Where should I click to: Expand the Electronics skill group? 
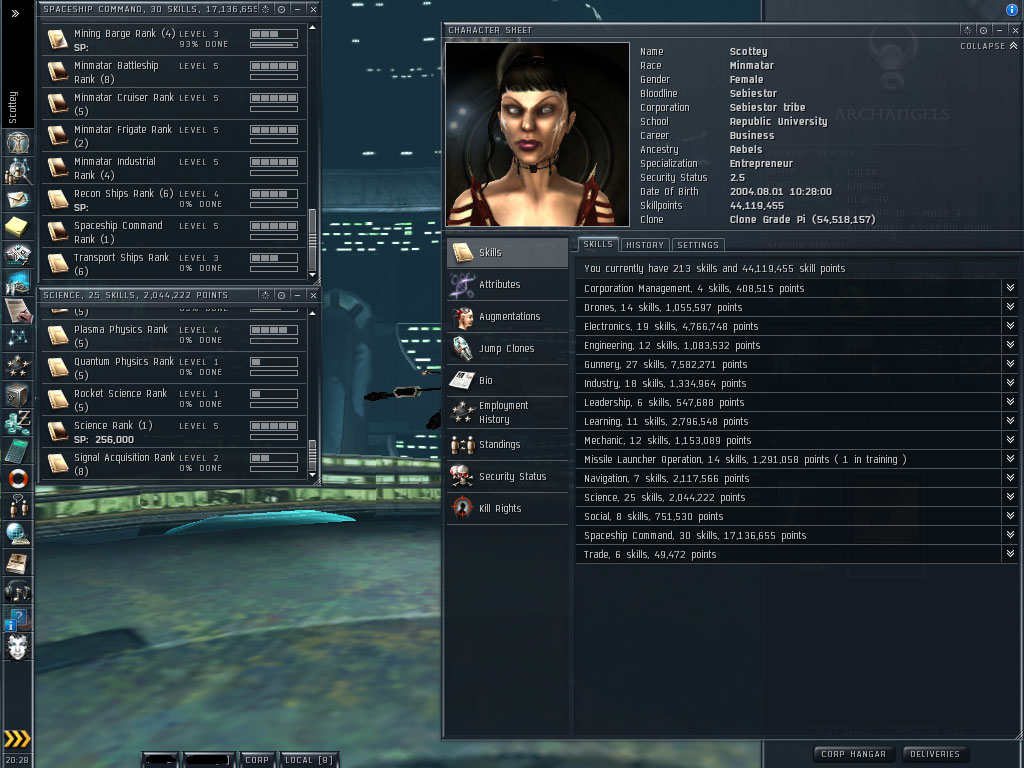click(1010, 326)
